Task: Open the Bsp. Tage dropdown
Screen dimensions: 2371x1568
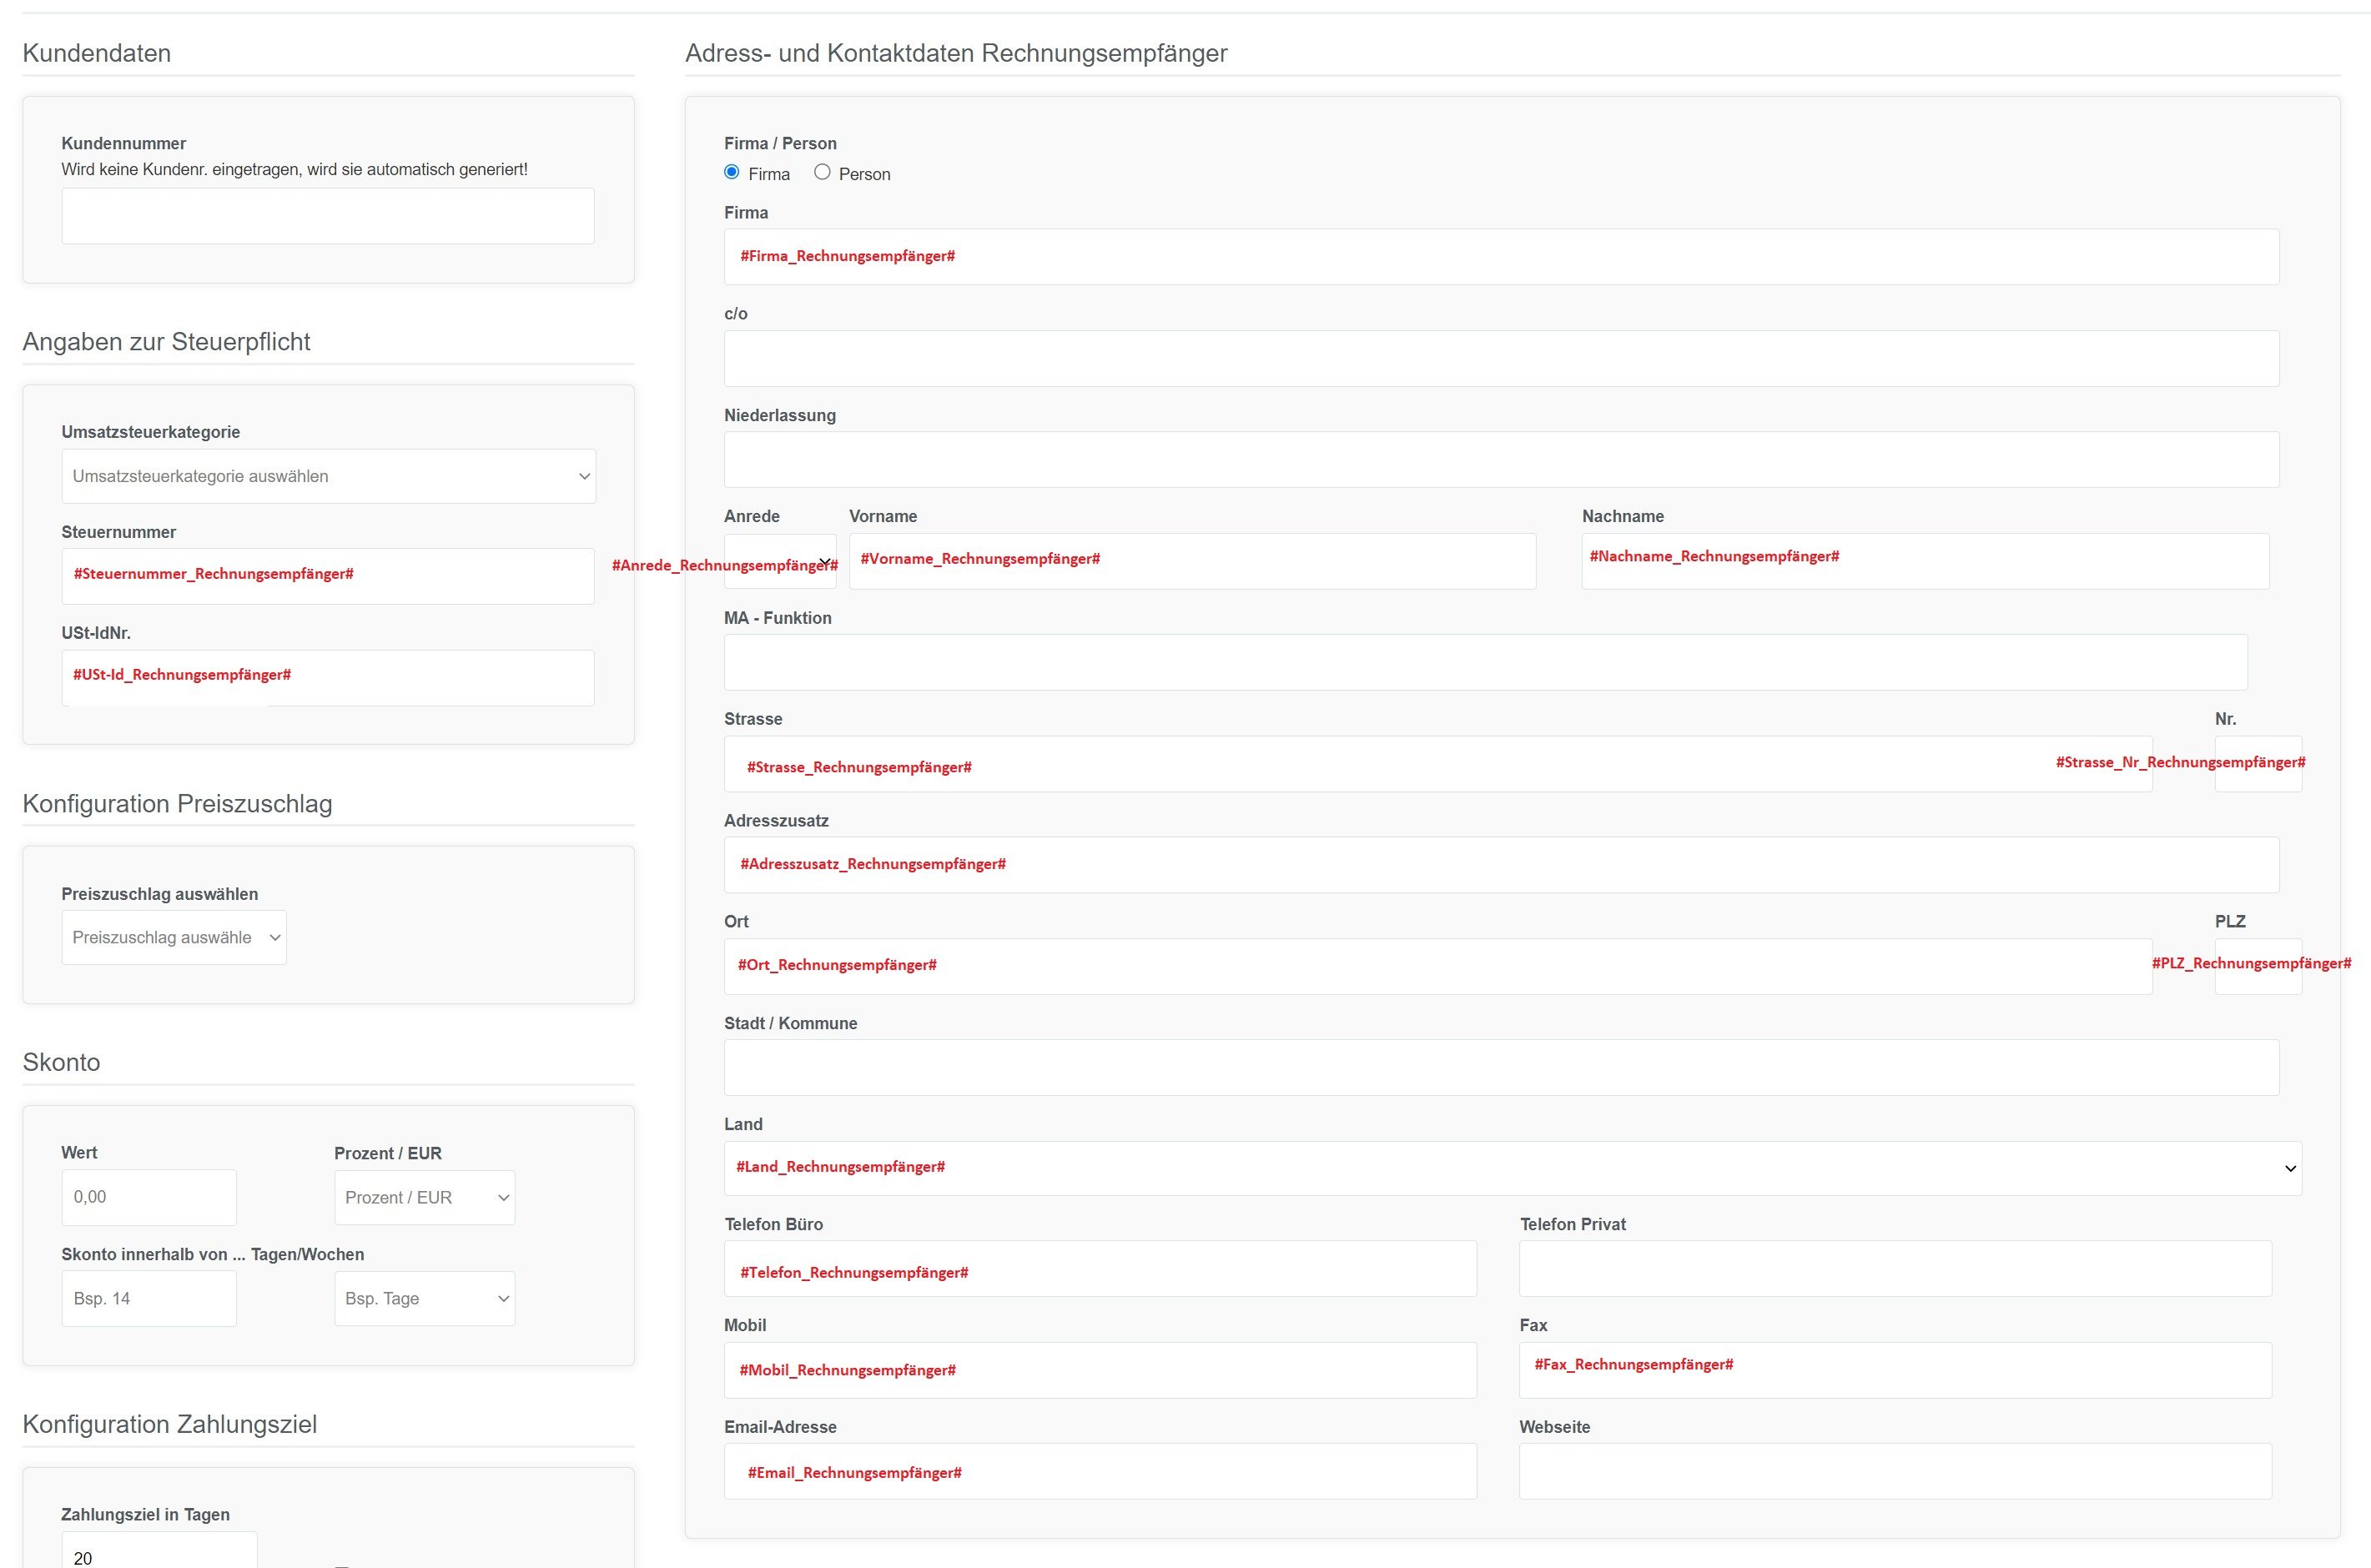Action: point(424,1298)
